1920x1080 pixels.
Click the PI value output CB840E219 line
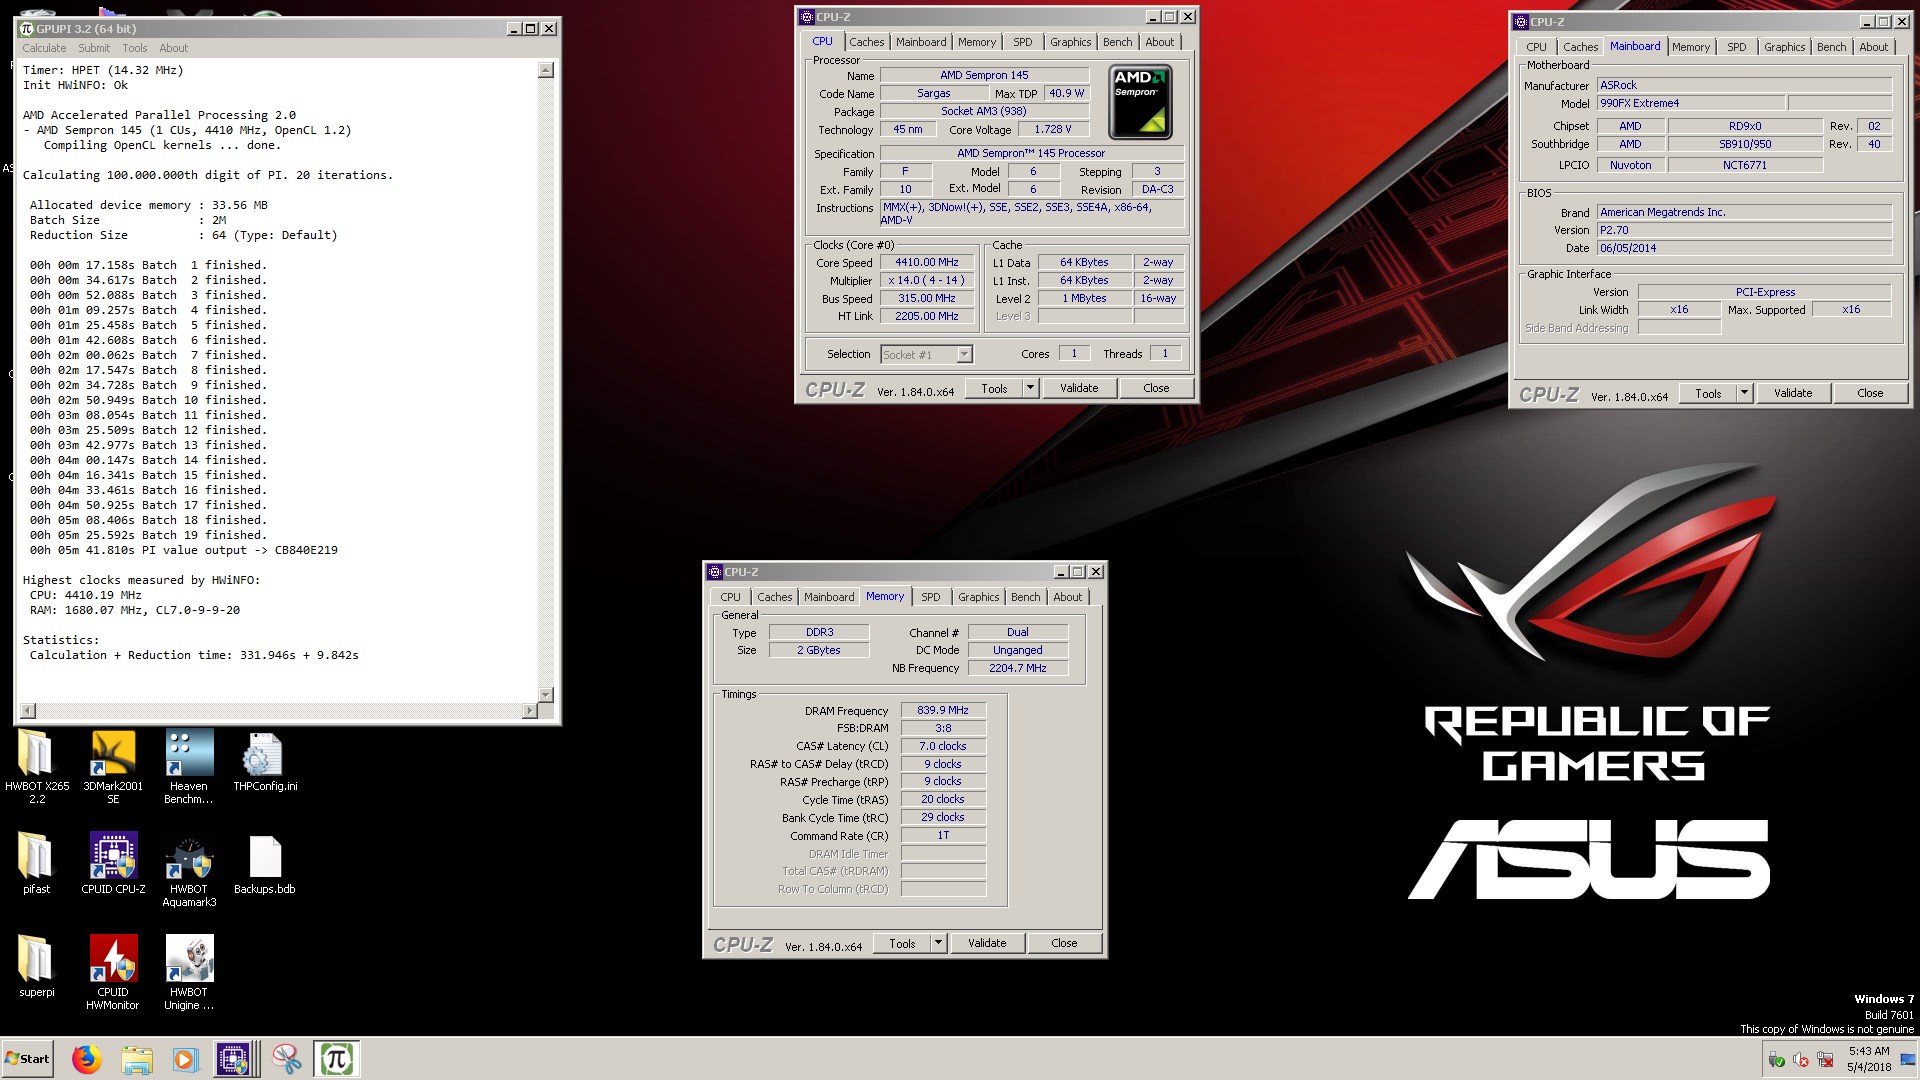[184, 550]
